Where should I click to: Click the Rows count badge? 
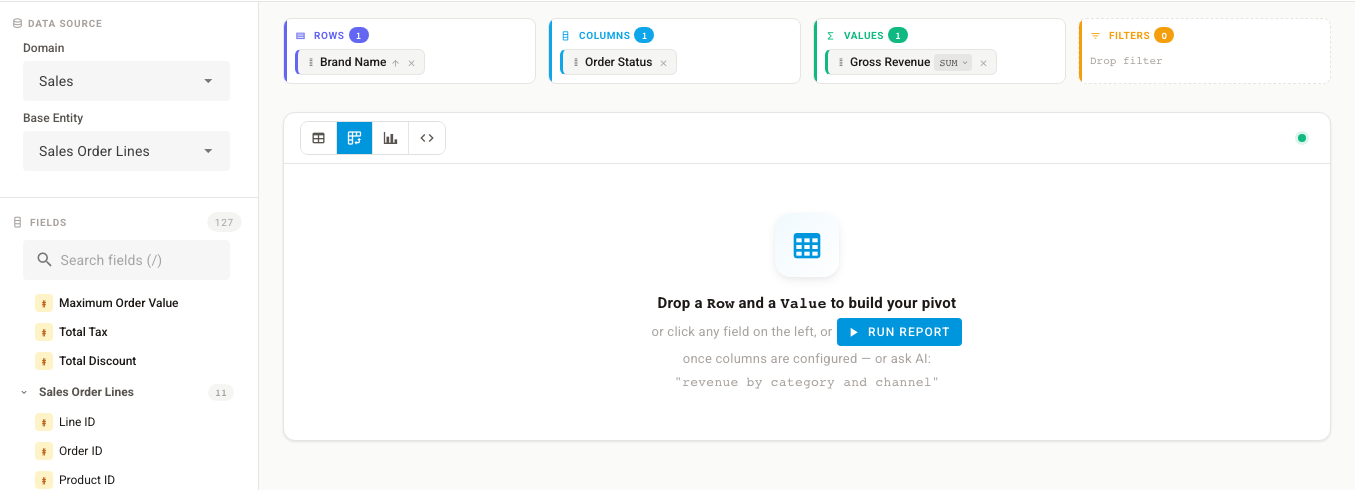(359, 35)
